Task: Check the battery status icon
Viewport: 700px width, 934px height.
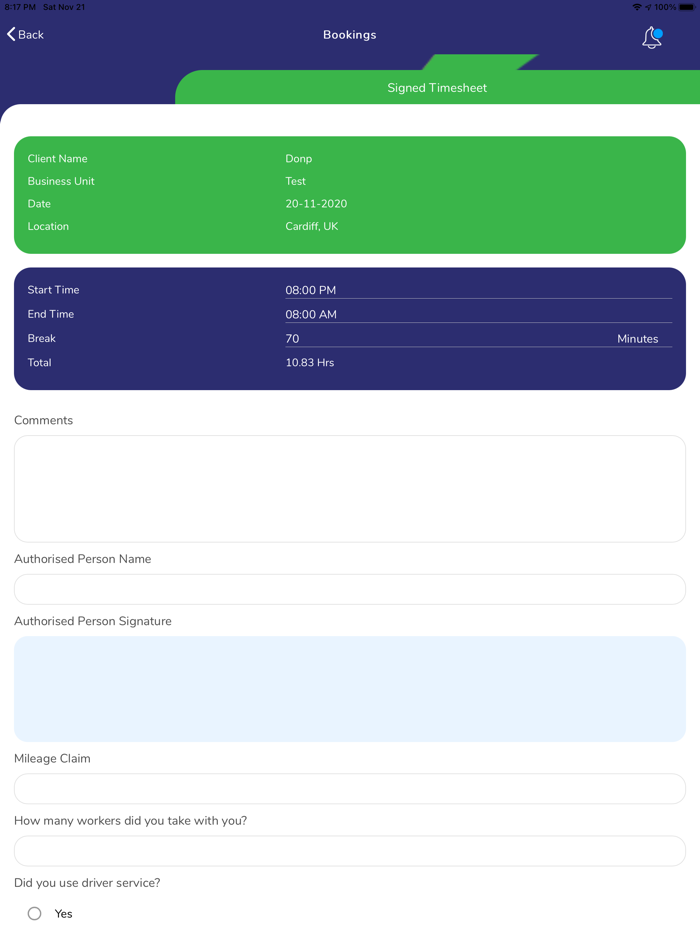Action: (x=686, y=7)
